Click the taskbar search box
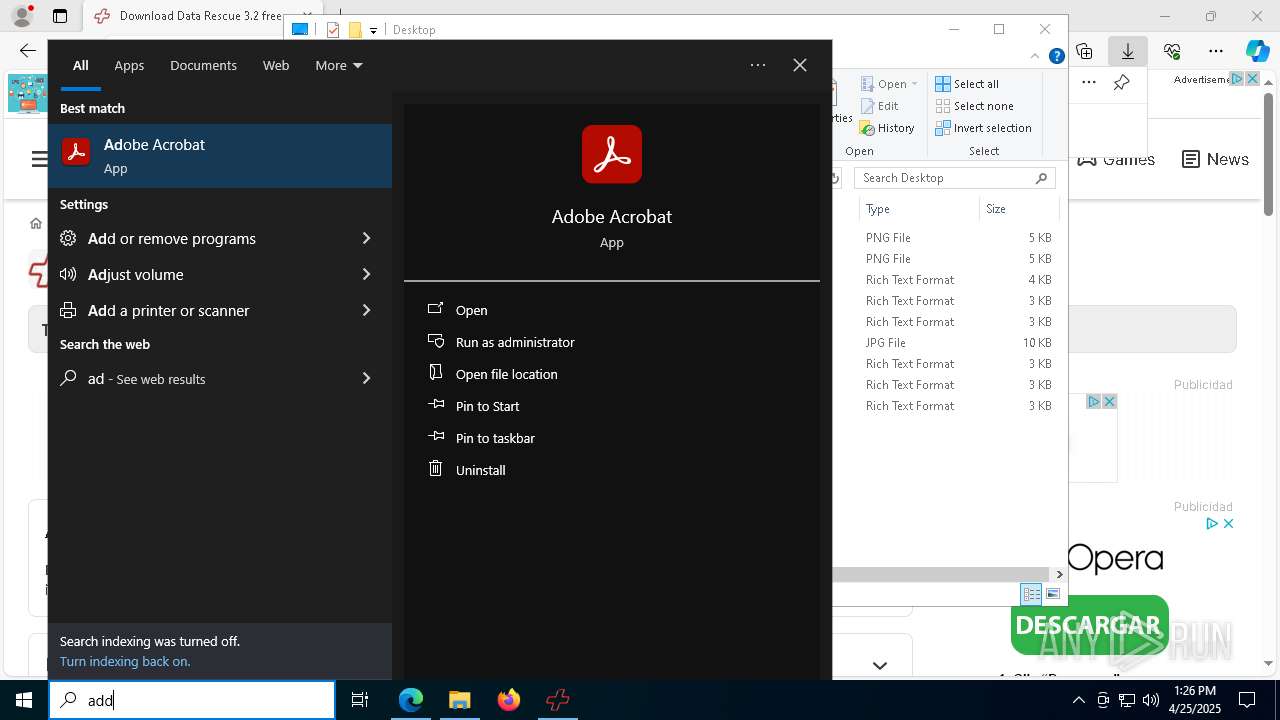Screen dimensions: 1280x720 192,700
